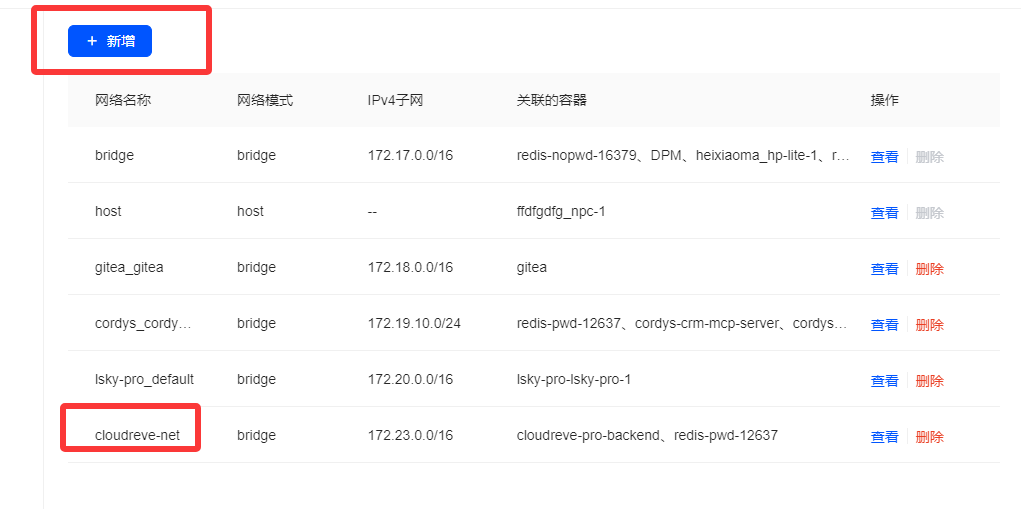View details of bridge network
The image size is (1021, 509).
coord(884,157)
